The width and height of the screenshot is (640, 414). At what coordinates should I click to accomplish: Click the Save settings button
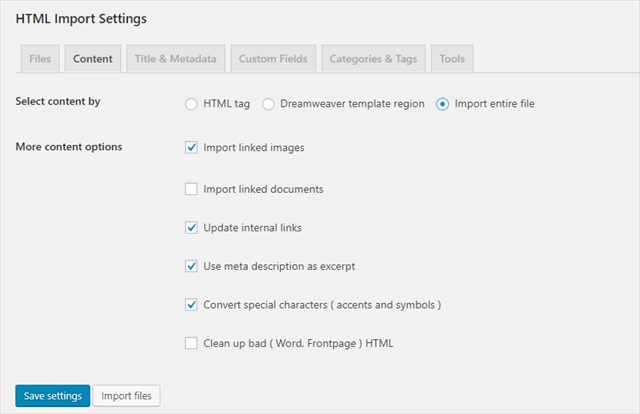click(52, 396)
